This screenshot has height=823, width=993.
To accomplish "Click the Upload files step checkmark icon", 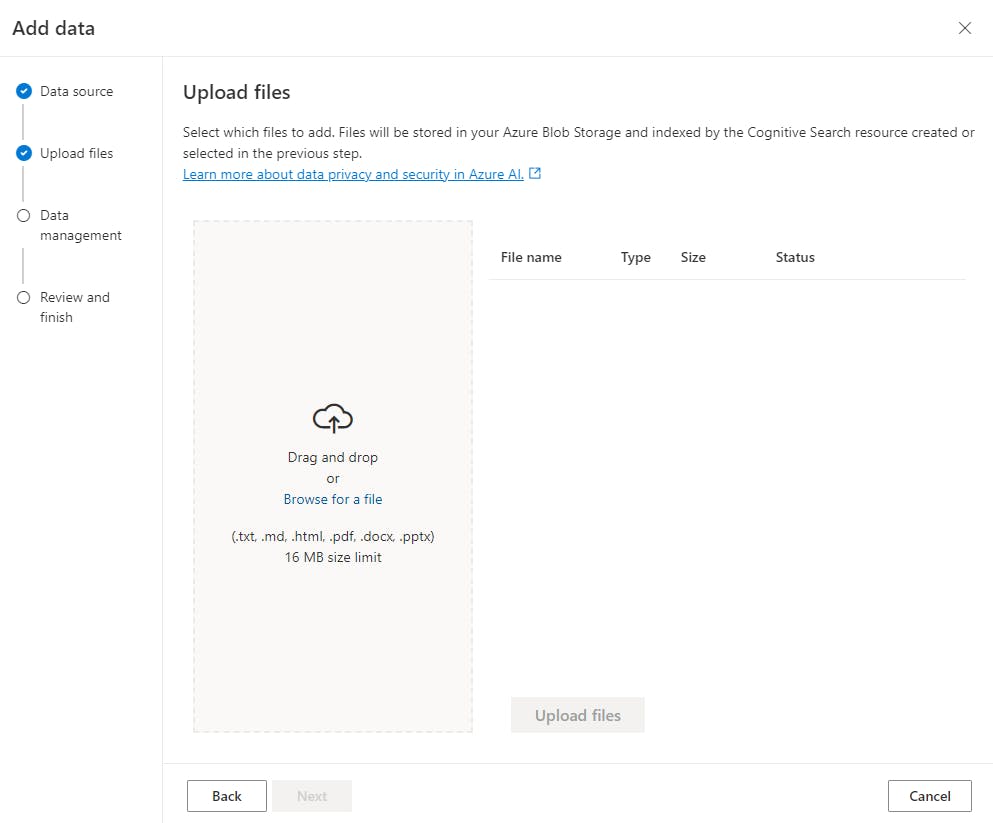I will point(24,153).
